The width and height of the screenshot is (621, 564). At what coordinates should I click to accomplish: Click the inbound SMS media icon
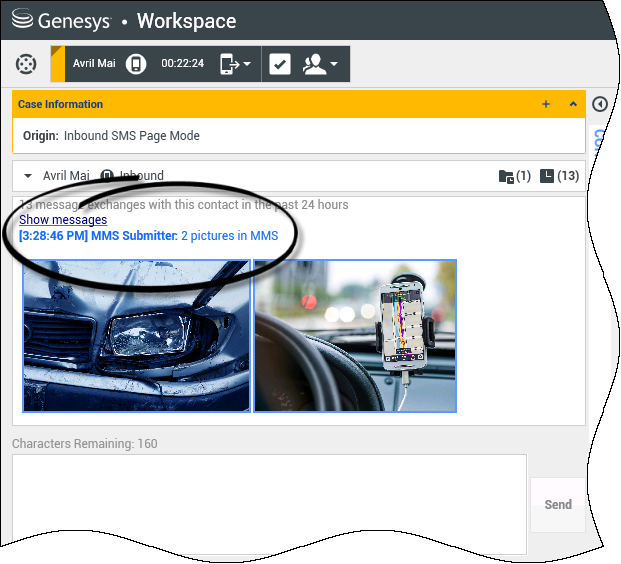pos(108,176)
